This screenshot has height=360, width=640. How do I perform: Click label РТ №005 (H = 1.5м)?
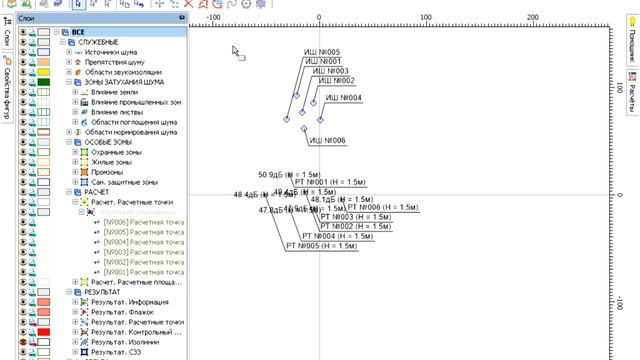[322, 246]
